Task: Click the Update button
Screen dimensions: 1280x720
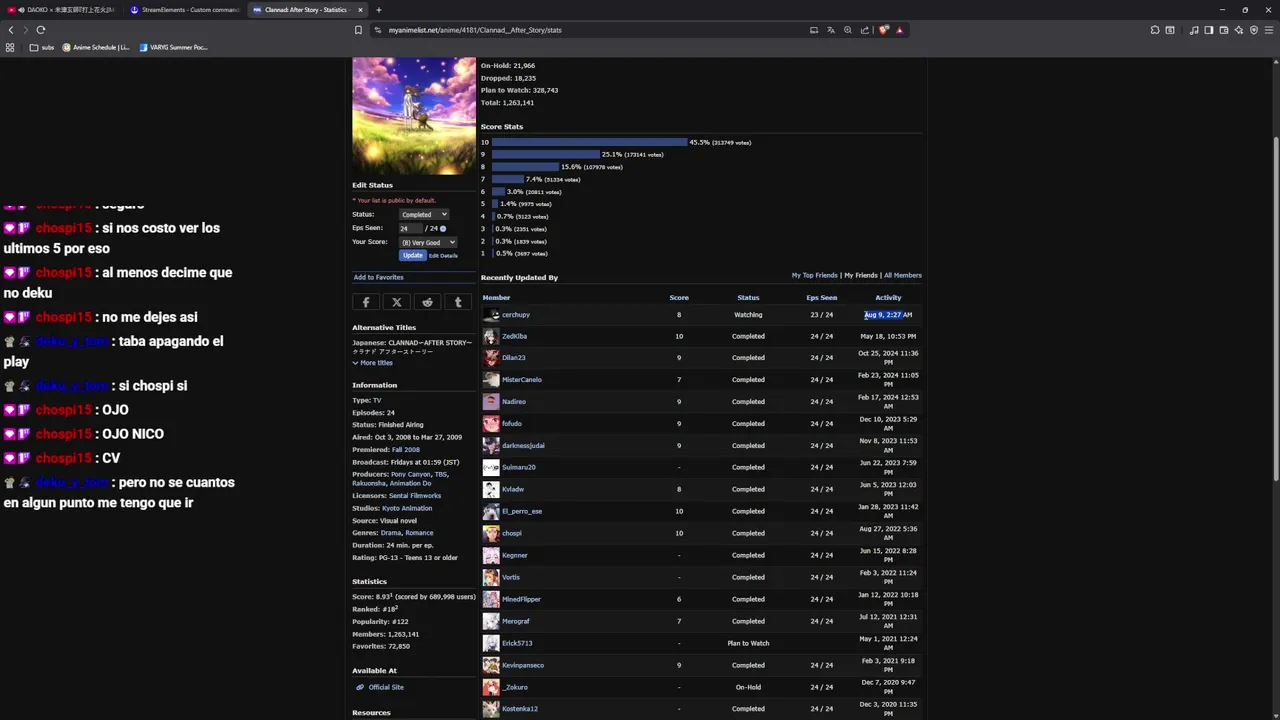Action: click(x=412, y=255)
